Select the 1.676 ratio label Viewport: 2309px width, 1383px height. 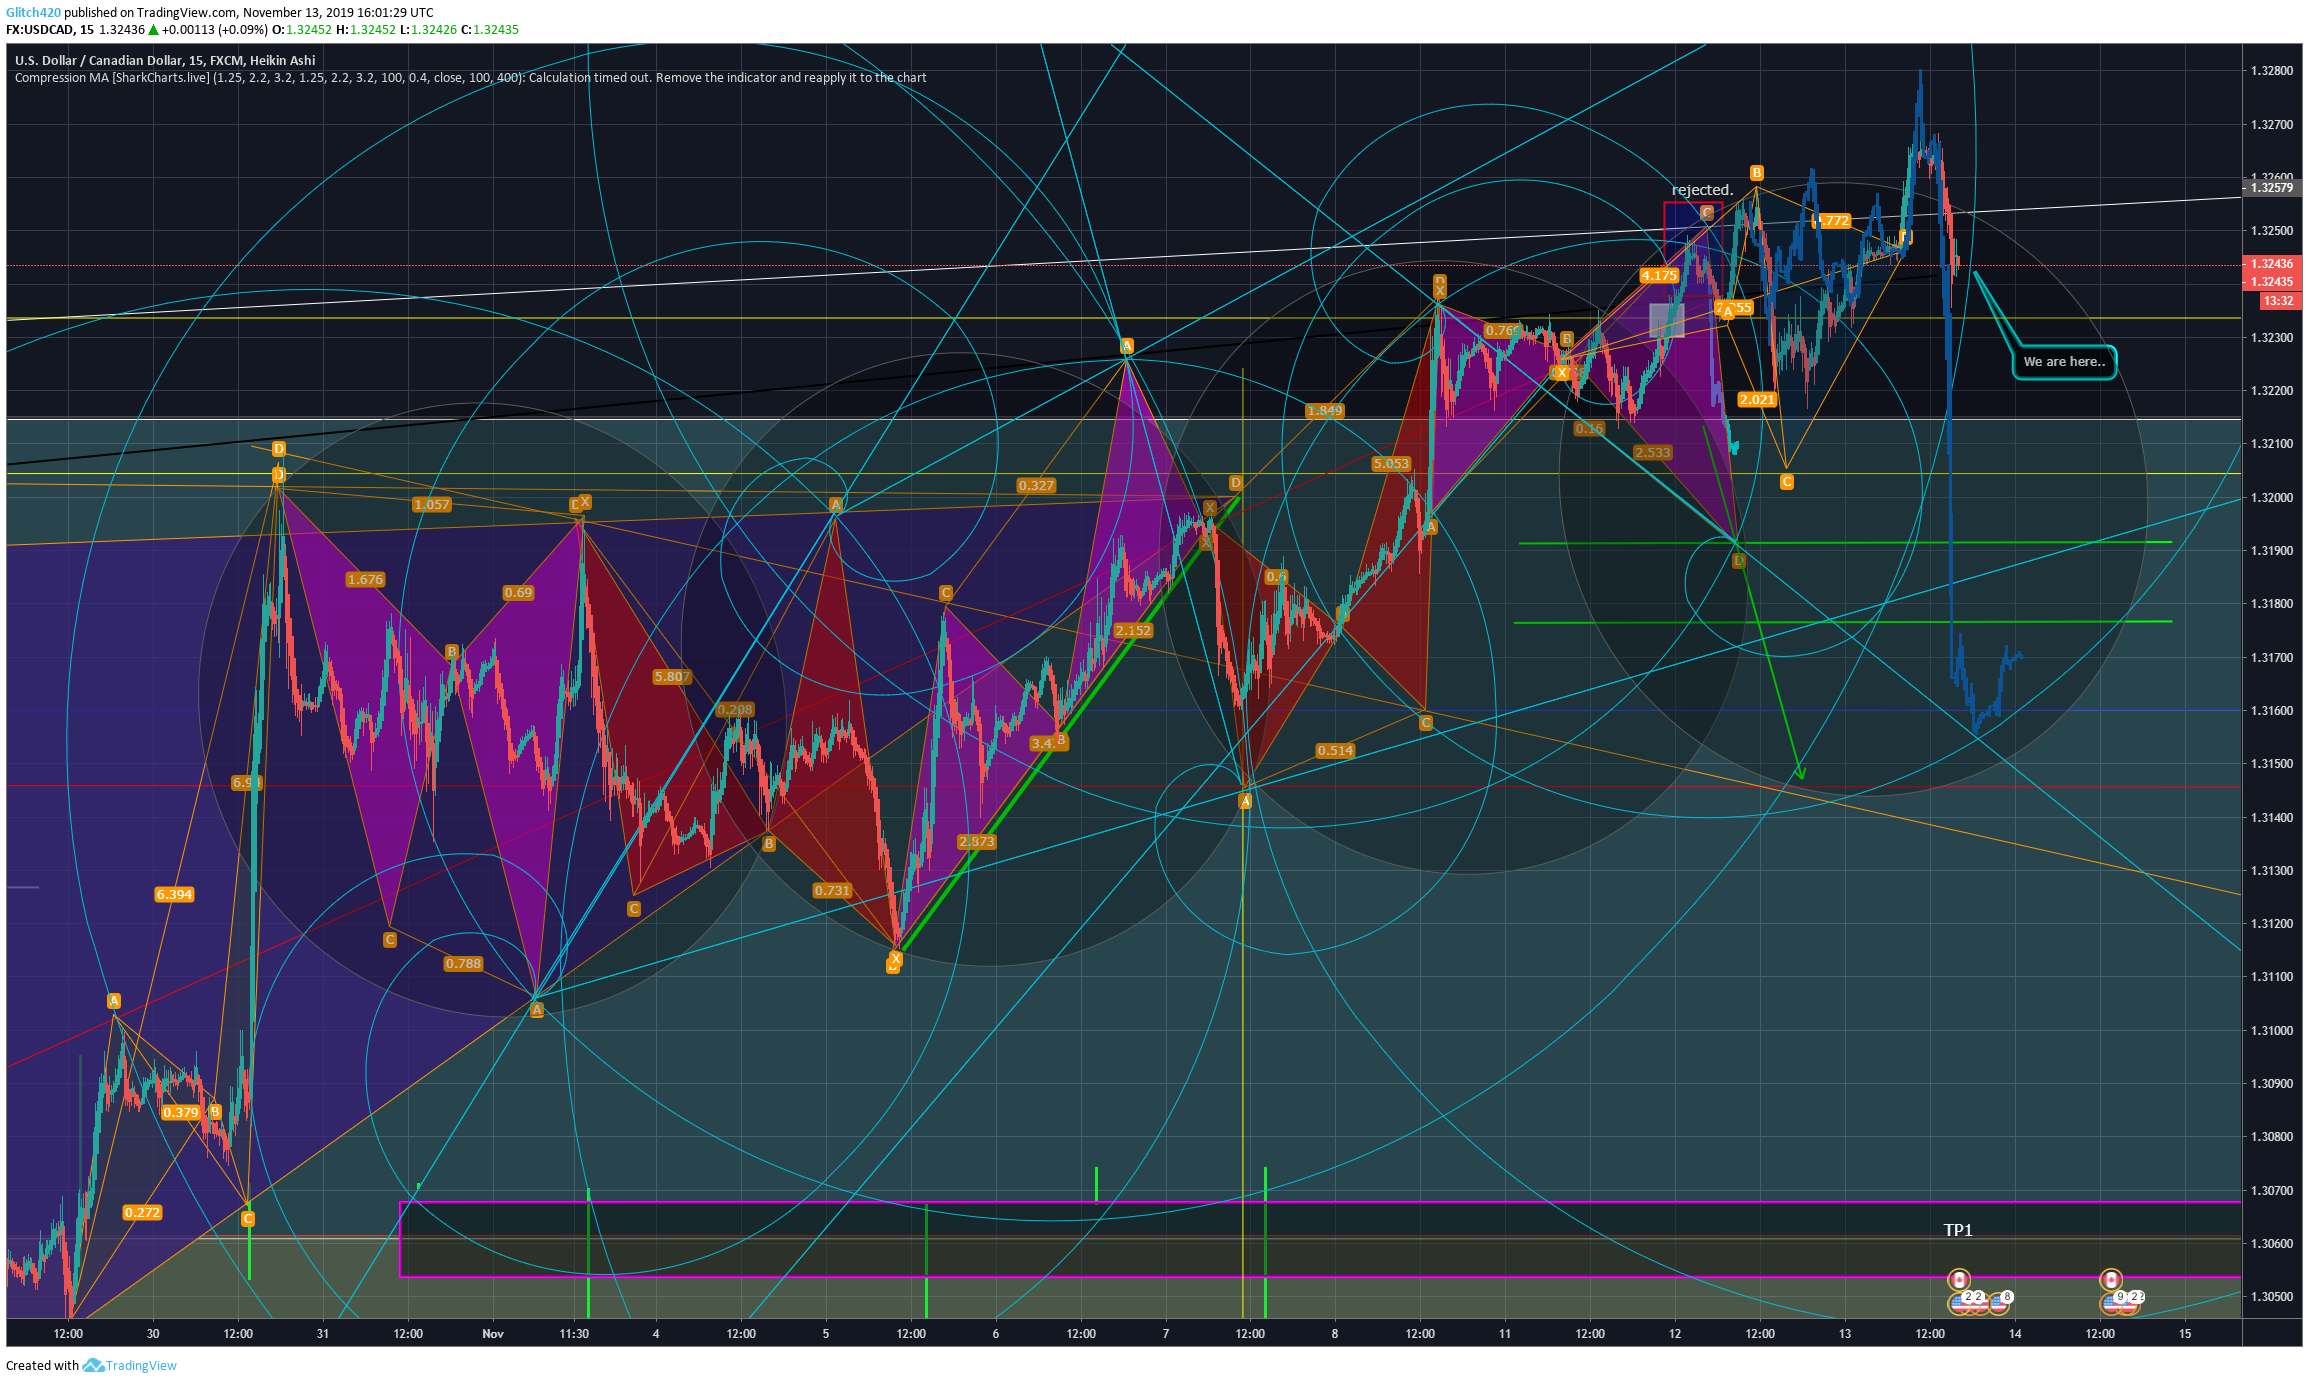(x=365, y=580)
